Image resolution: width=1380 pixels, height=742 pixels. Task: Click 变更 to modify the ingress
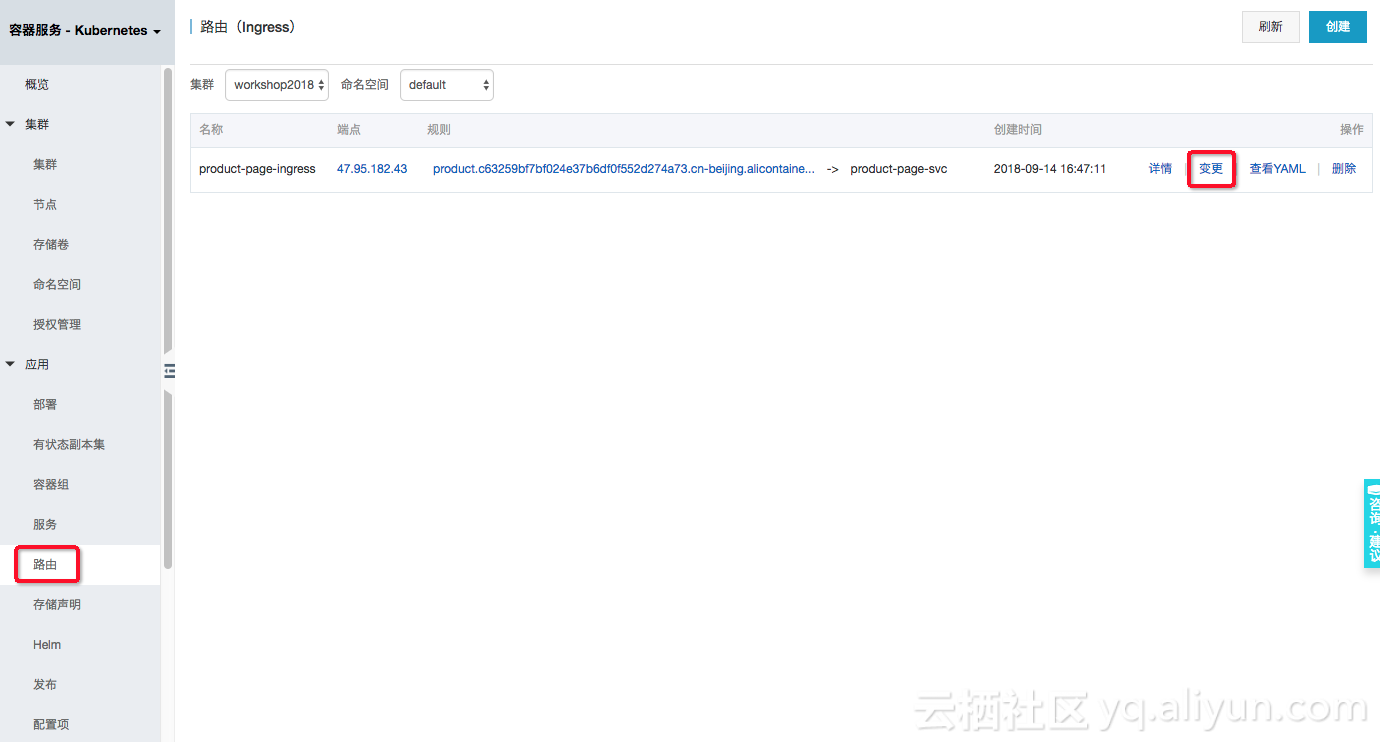coord(1211,169)
